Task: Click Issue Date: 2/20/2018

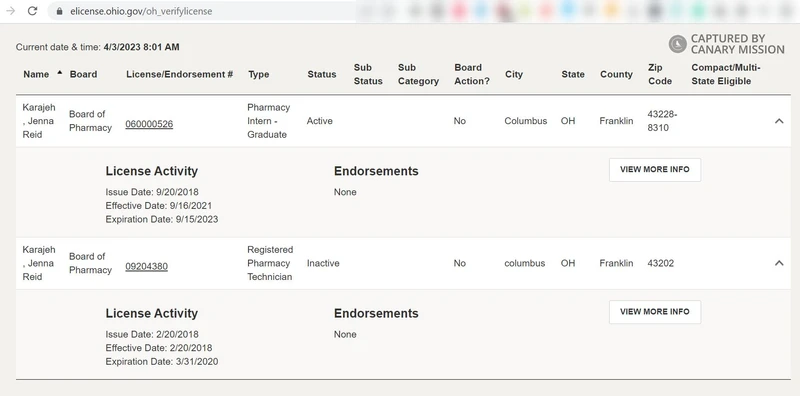Action: pos(152,334)
